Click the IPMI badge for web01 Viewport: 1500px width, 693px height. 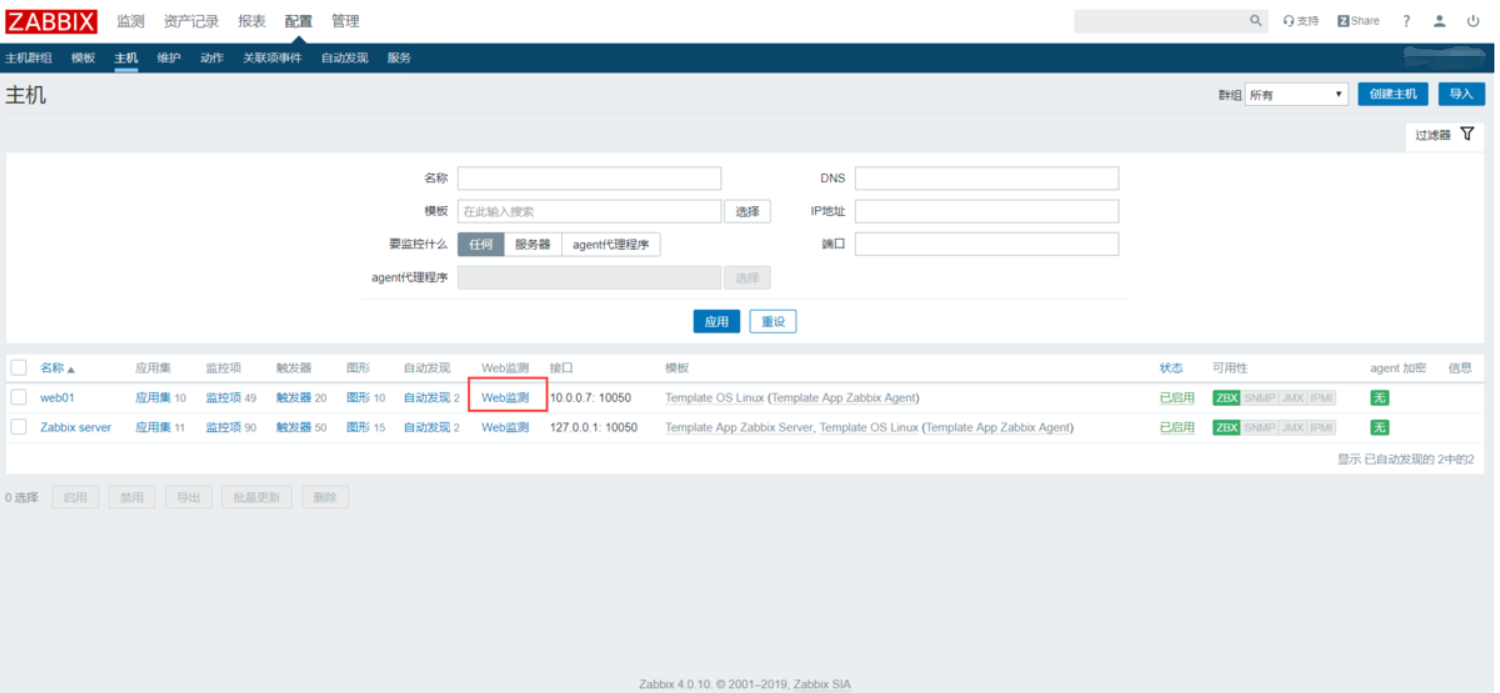coord(1322,398)
